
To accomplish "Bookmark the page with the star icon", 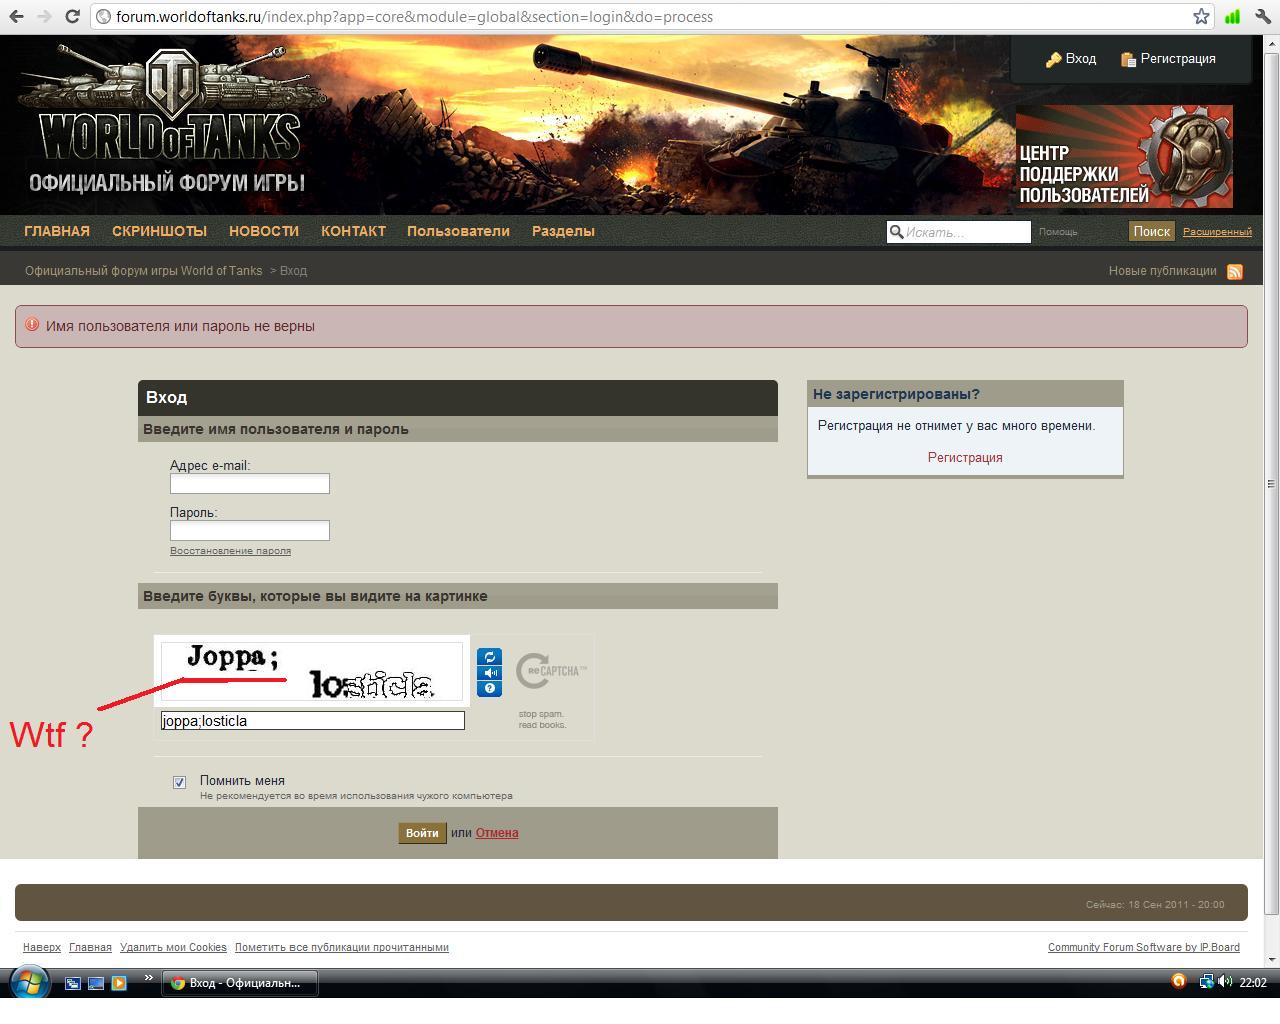I will click(x=1201, y=17).
